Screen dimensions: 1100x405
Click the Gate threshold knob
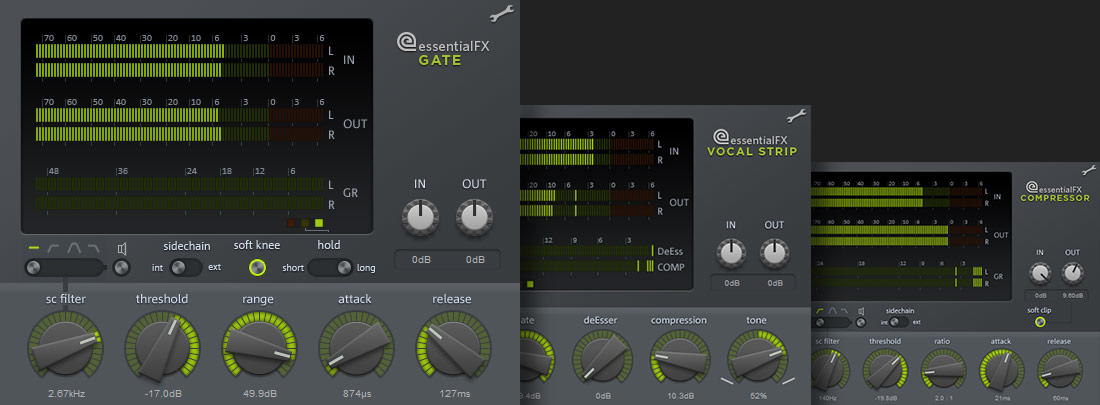[162, 348]
